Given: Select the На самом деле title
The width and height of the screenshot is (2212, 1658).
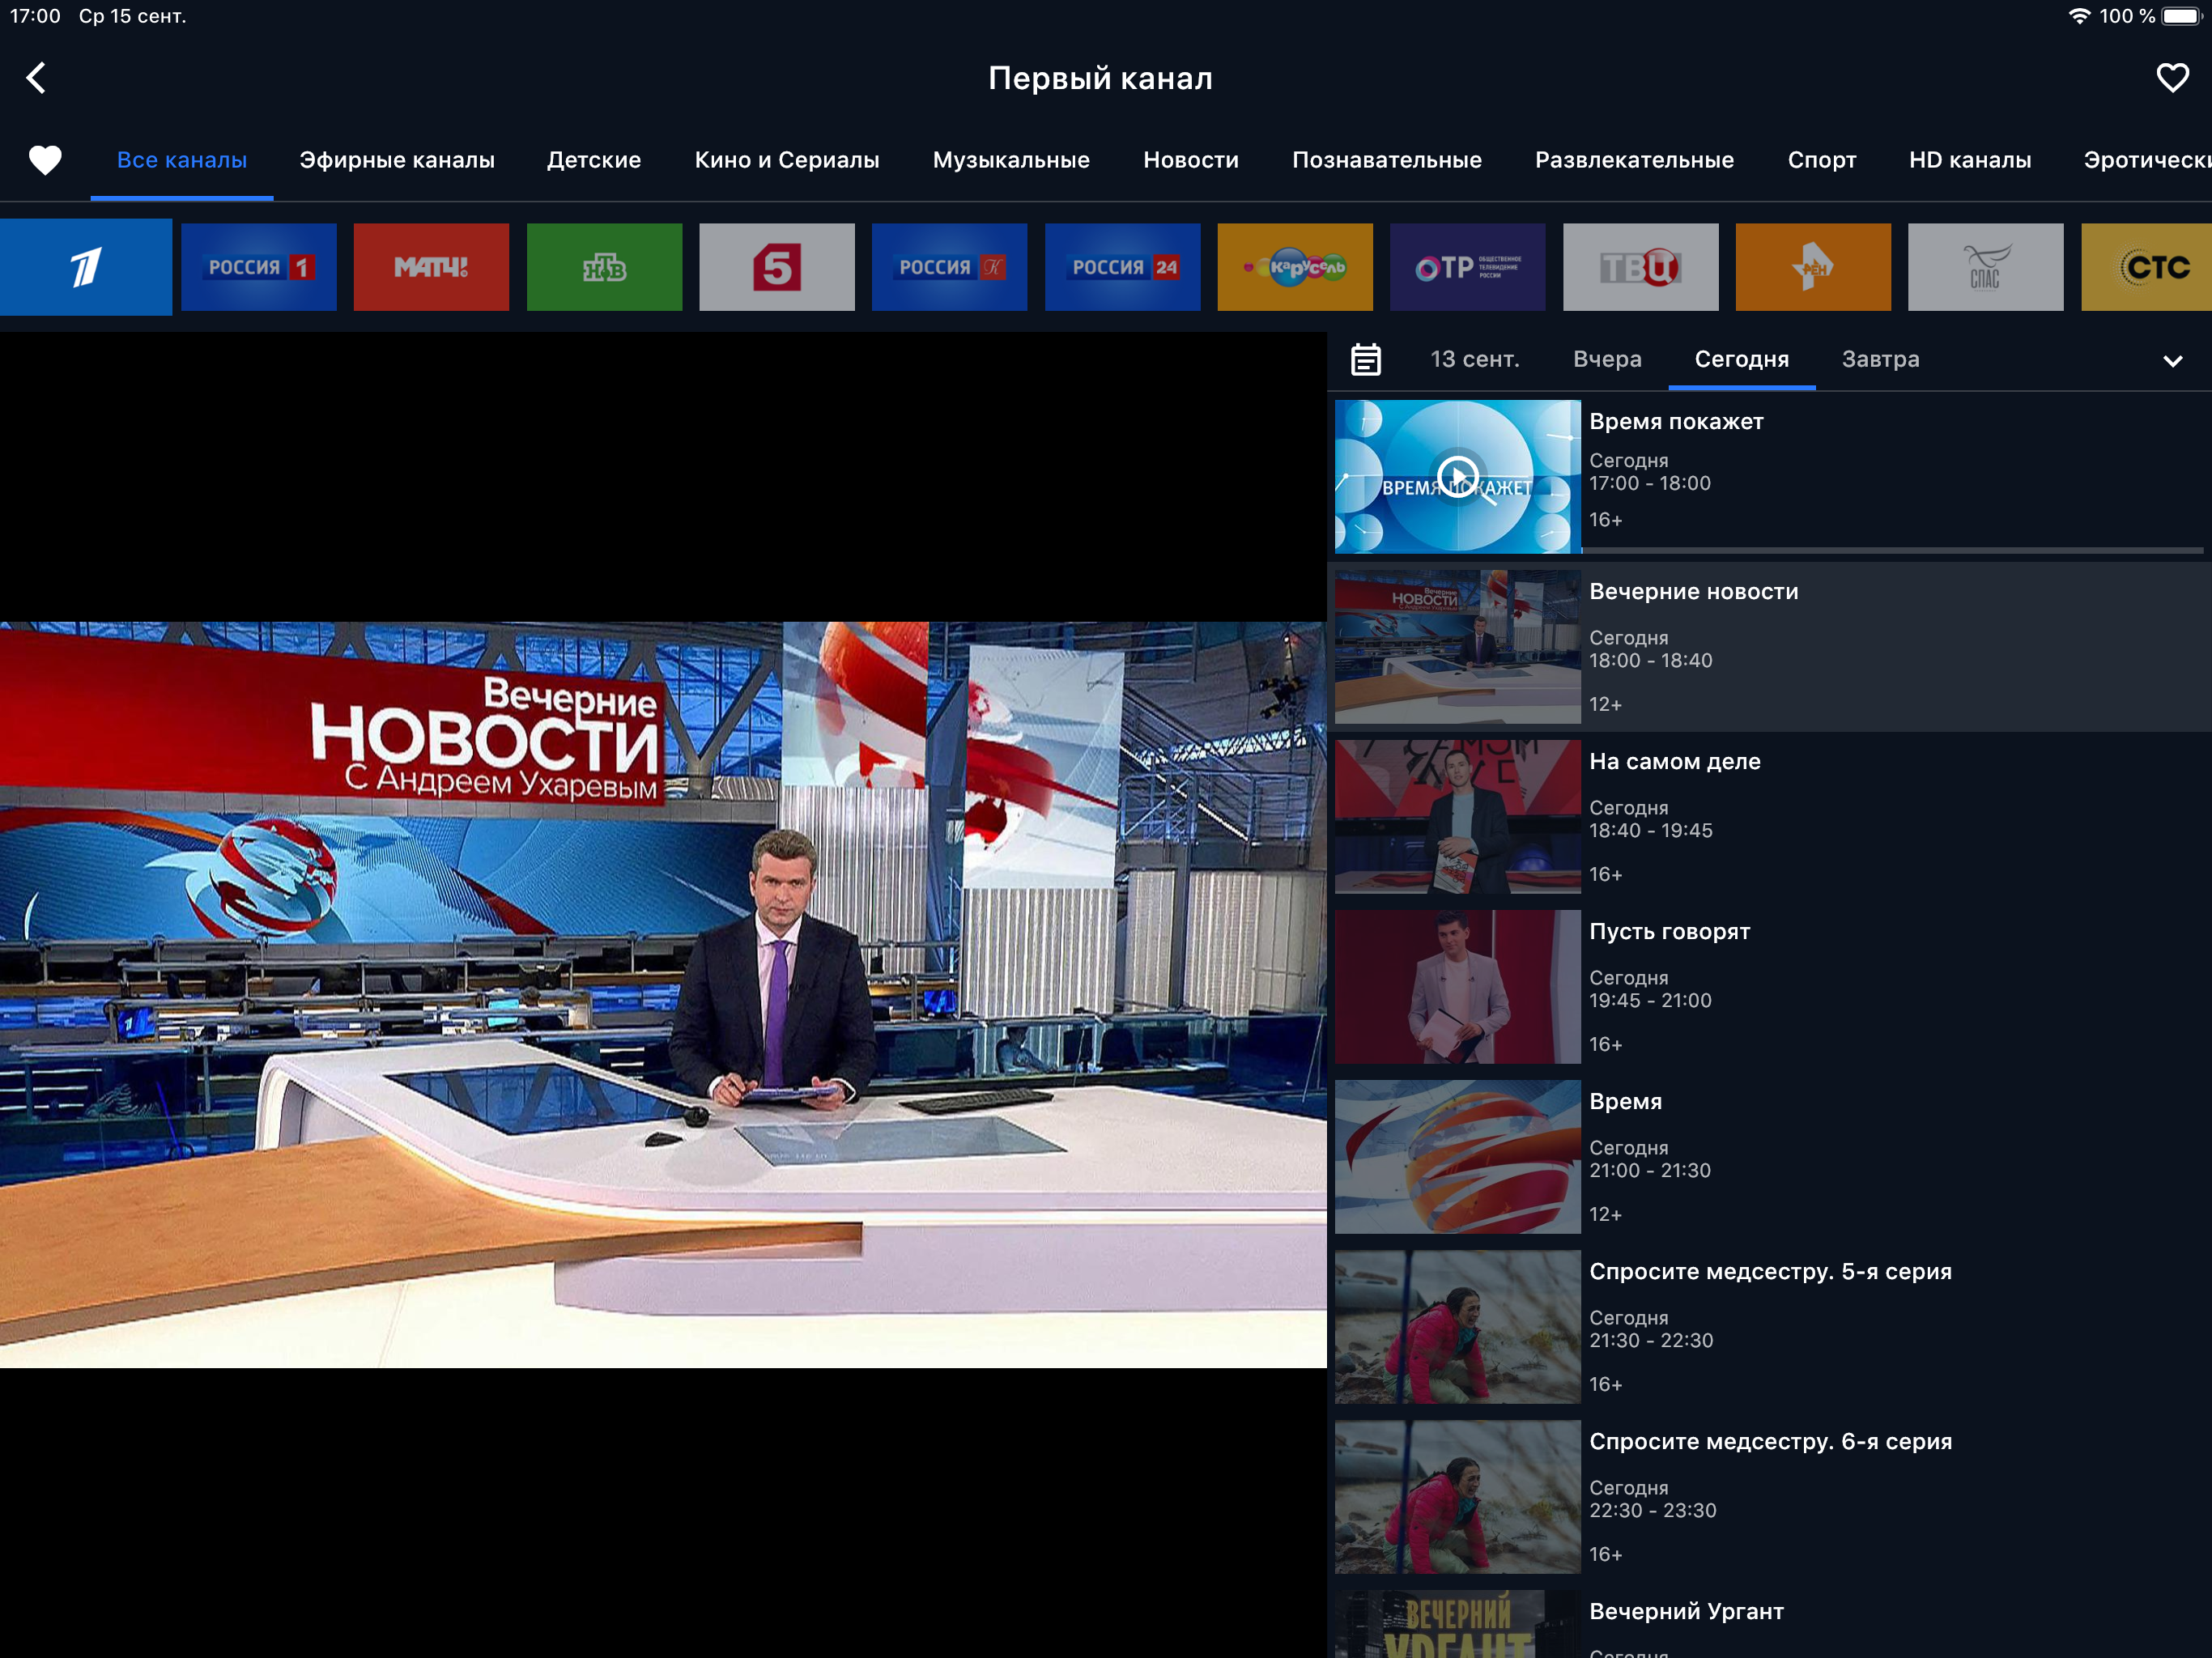Looking at the screenshot, I should (x=1675, y=762).
